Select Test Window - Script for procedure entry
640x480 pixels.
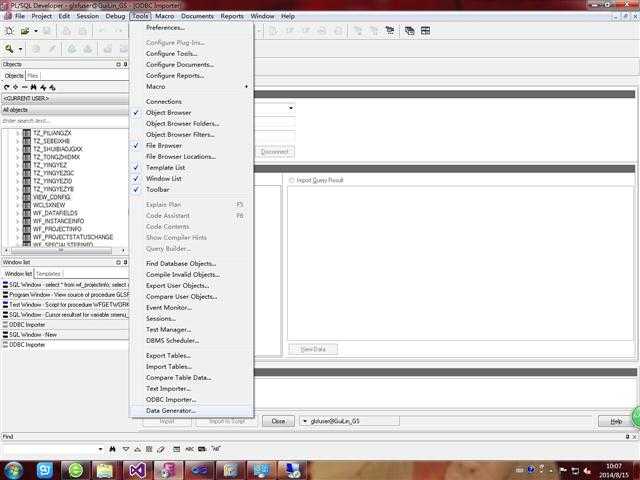pos(65,305)
